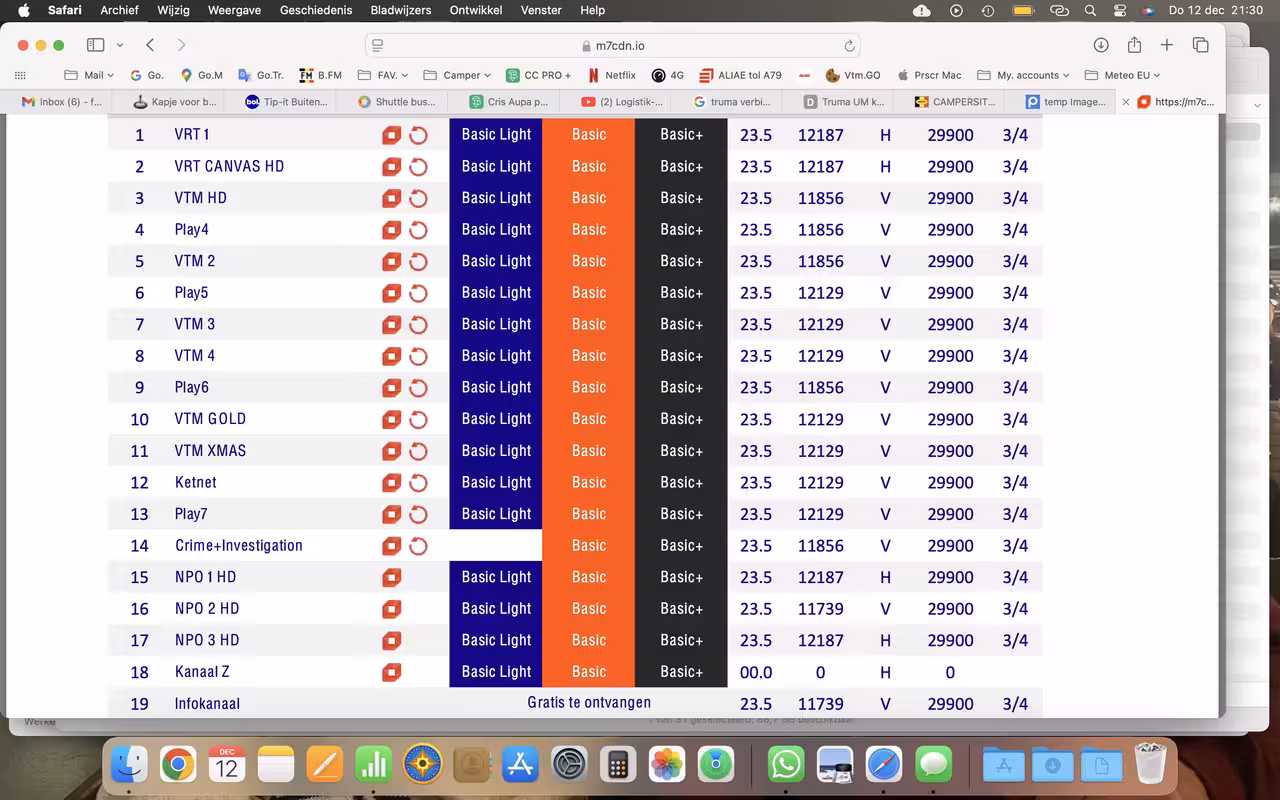The height and width of the screenshot is (800, 1280).
Task: Click the circular arrow icon in Crime+Investigation row
Action: tap(418, 546)
